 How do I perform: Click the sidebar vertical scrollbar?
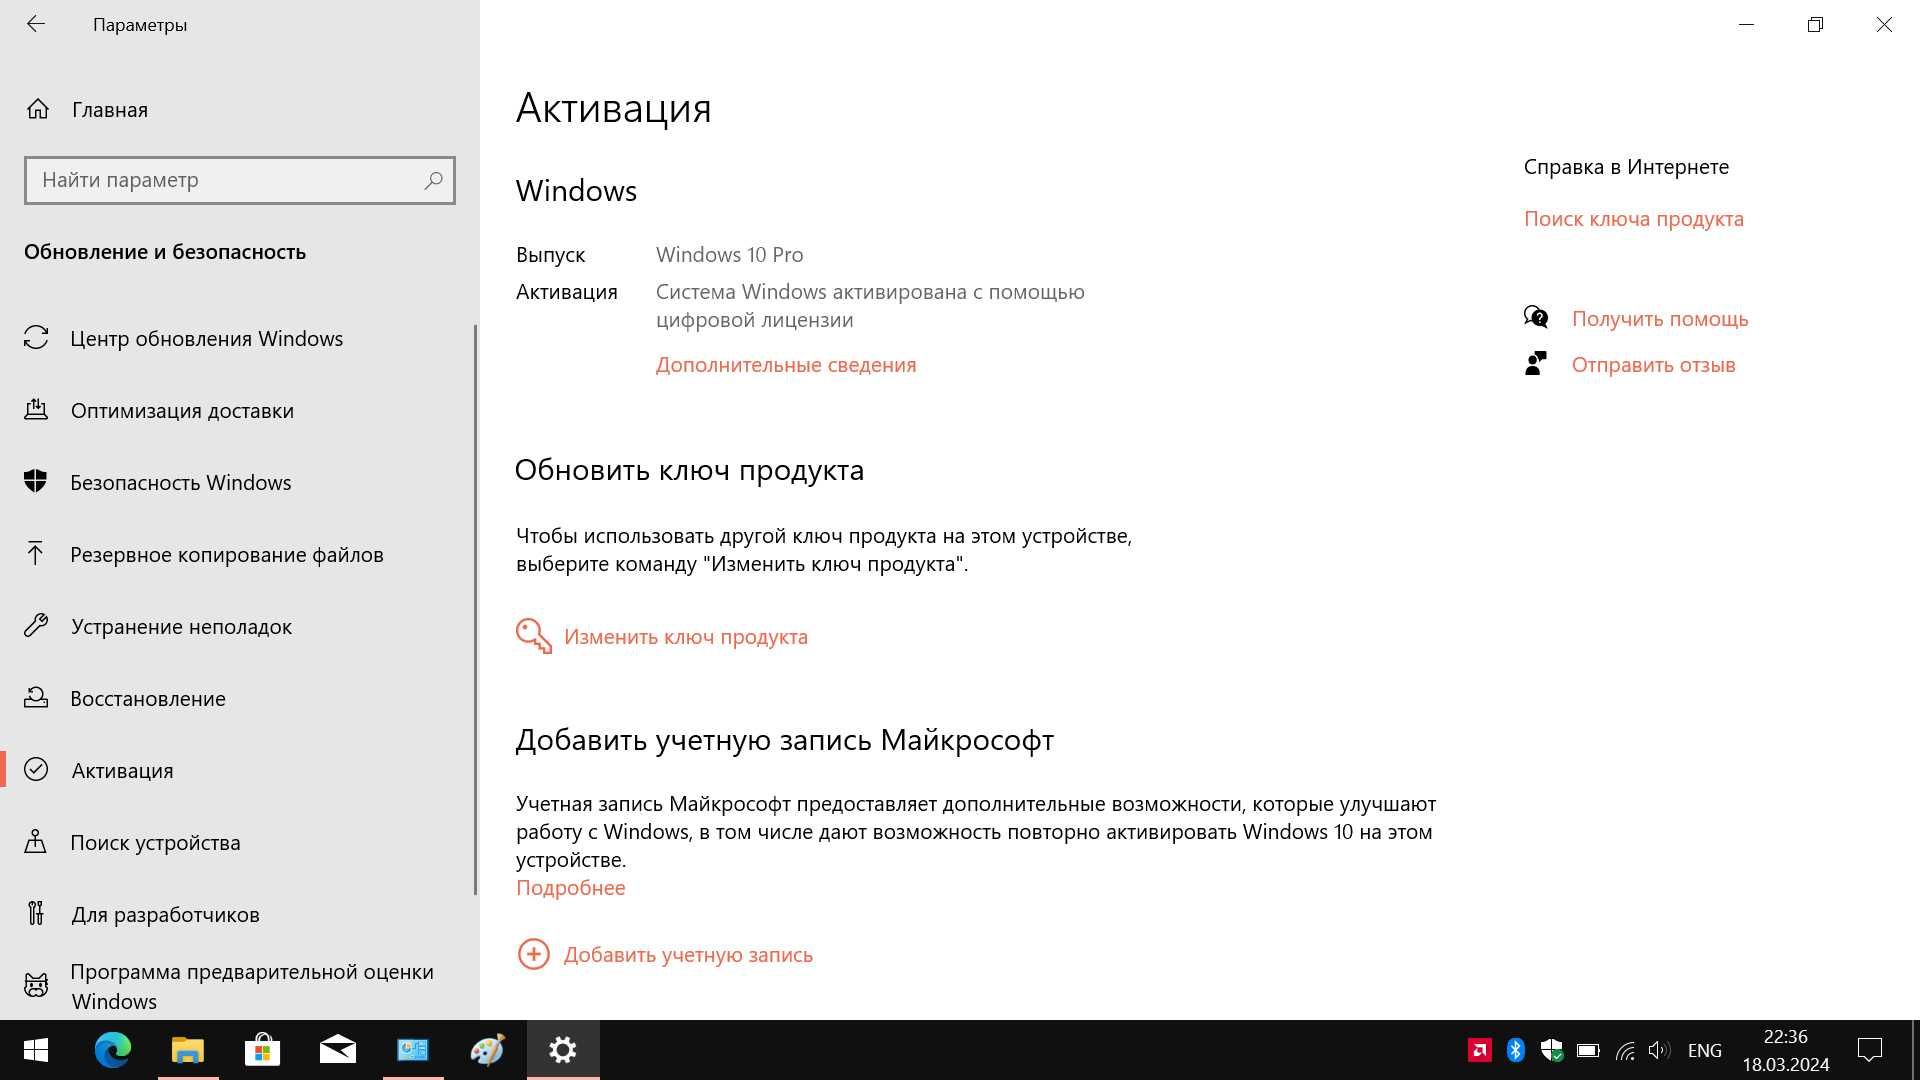pyautogui.click(x=475, y=610)
